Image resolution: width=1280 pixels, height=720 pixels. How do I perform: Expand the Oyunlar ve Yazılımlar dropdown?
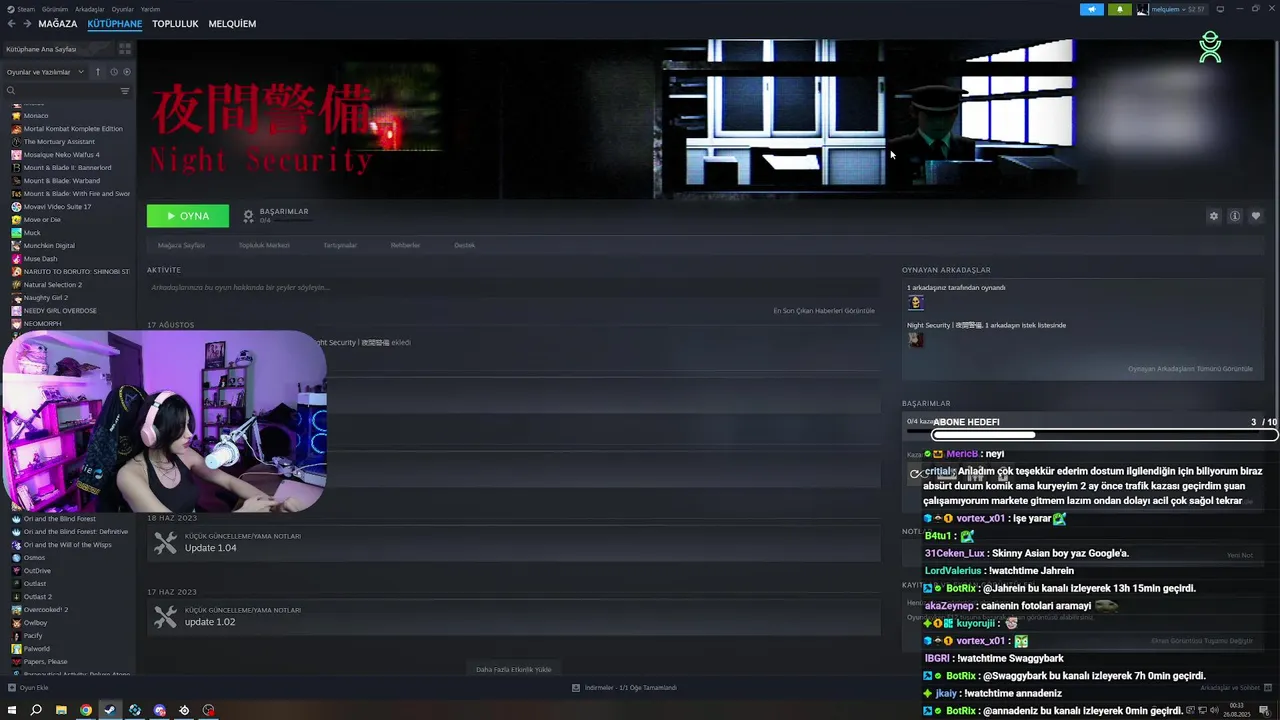click(46, 72)
